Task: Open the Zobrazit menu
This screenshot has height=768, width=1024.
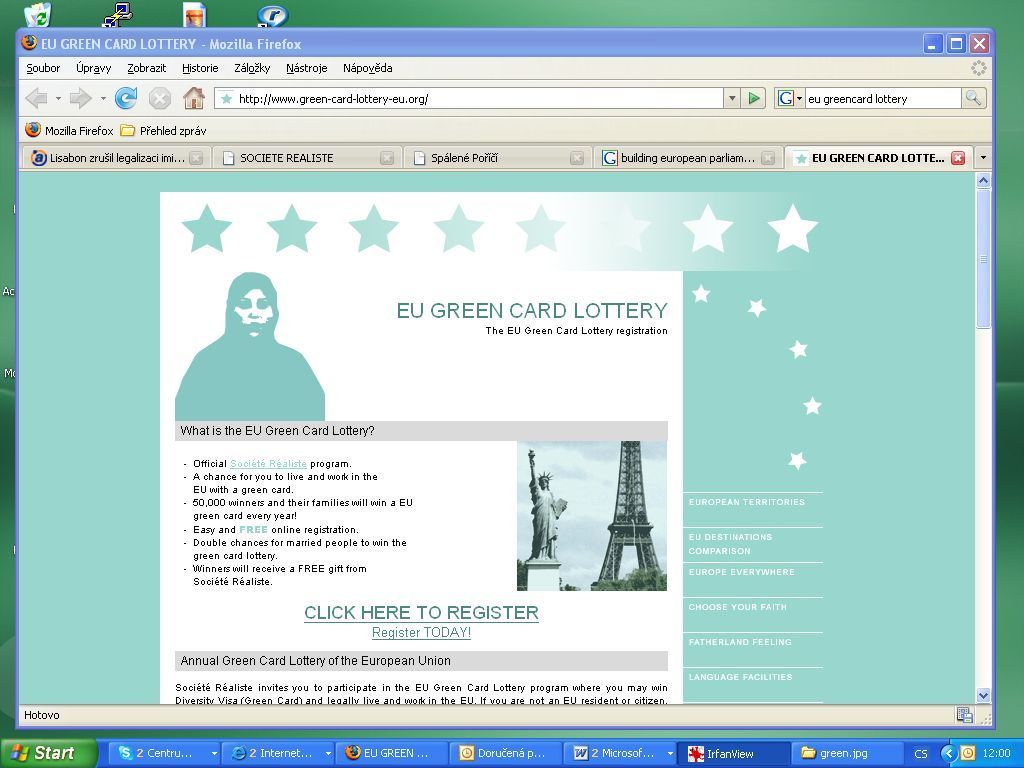Action: pyautogui.click(x=146, y=68)
